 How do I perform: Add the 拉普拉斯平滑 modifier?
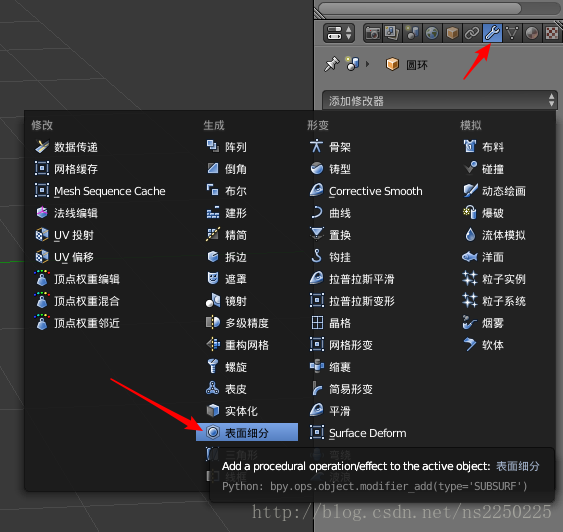(x=352, y=279)
